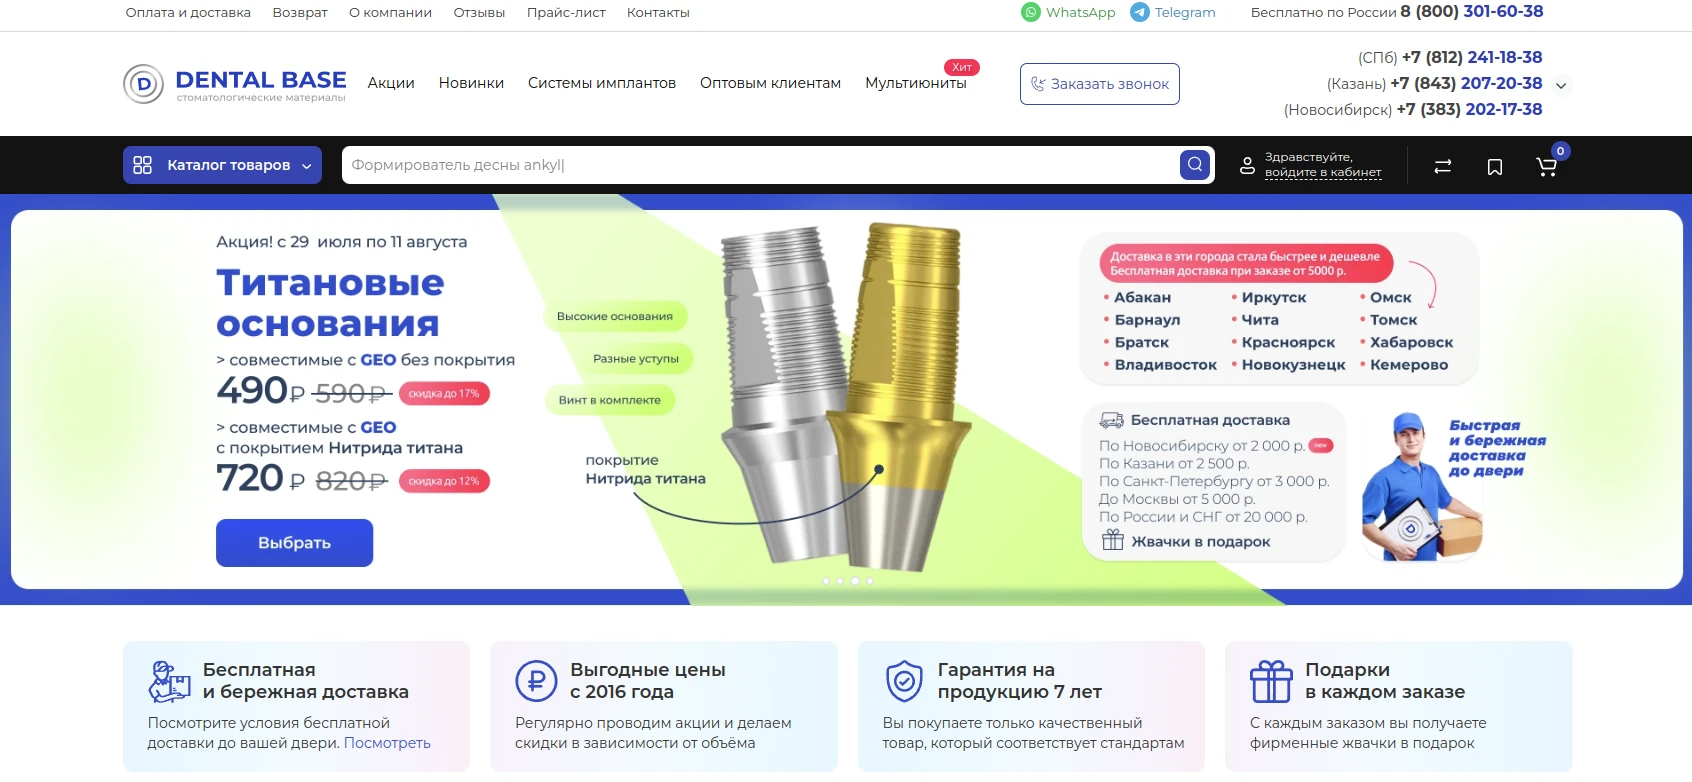1692x782 pixels.
Task: Open the shopping cart icon
Action: coord(1546,167)
